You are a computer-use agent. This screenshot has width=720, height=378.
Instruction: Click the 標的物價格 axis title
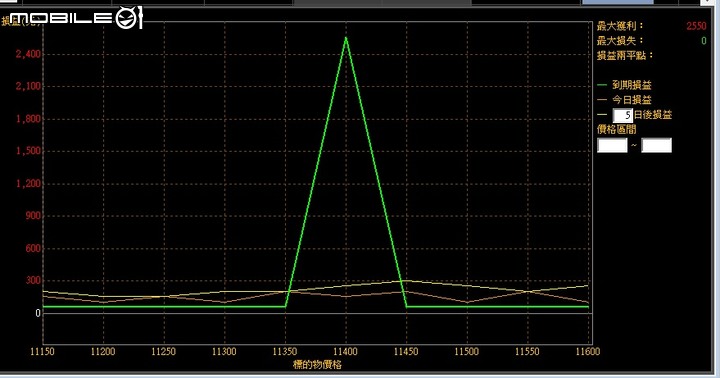[317, 365]
